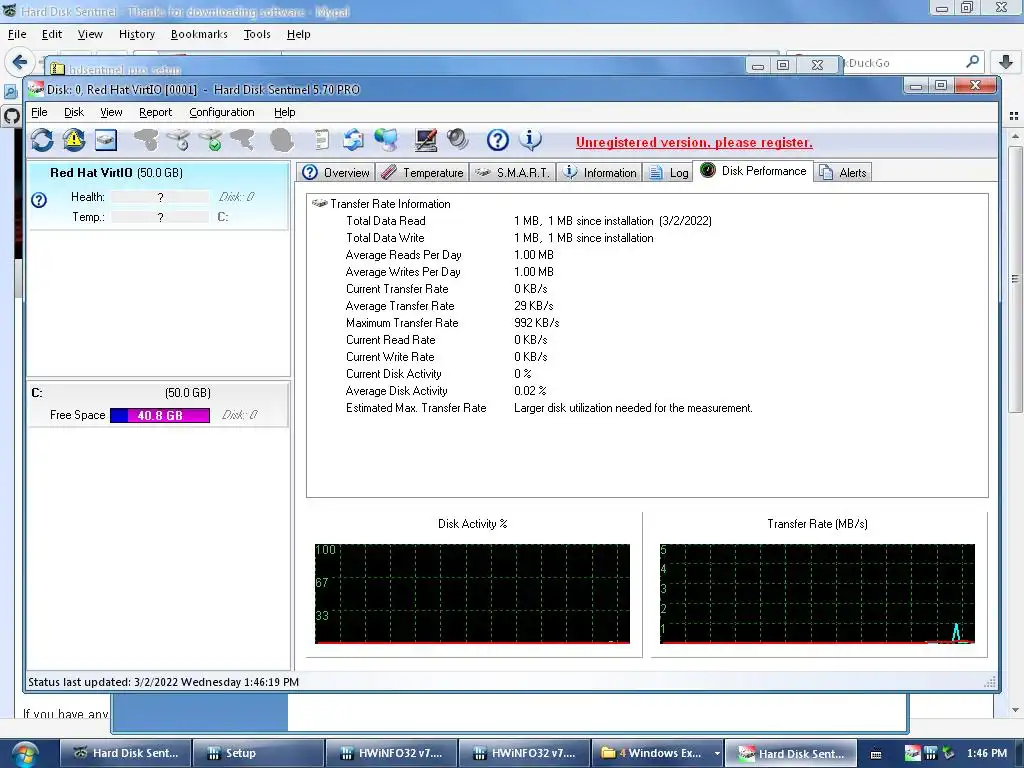Click the Hard Disk Sentinel system tray icon

click(912, 753)
